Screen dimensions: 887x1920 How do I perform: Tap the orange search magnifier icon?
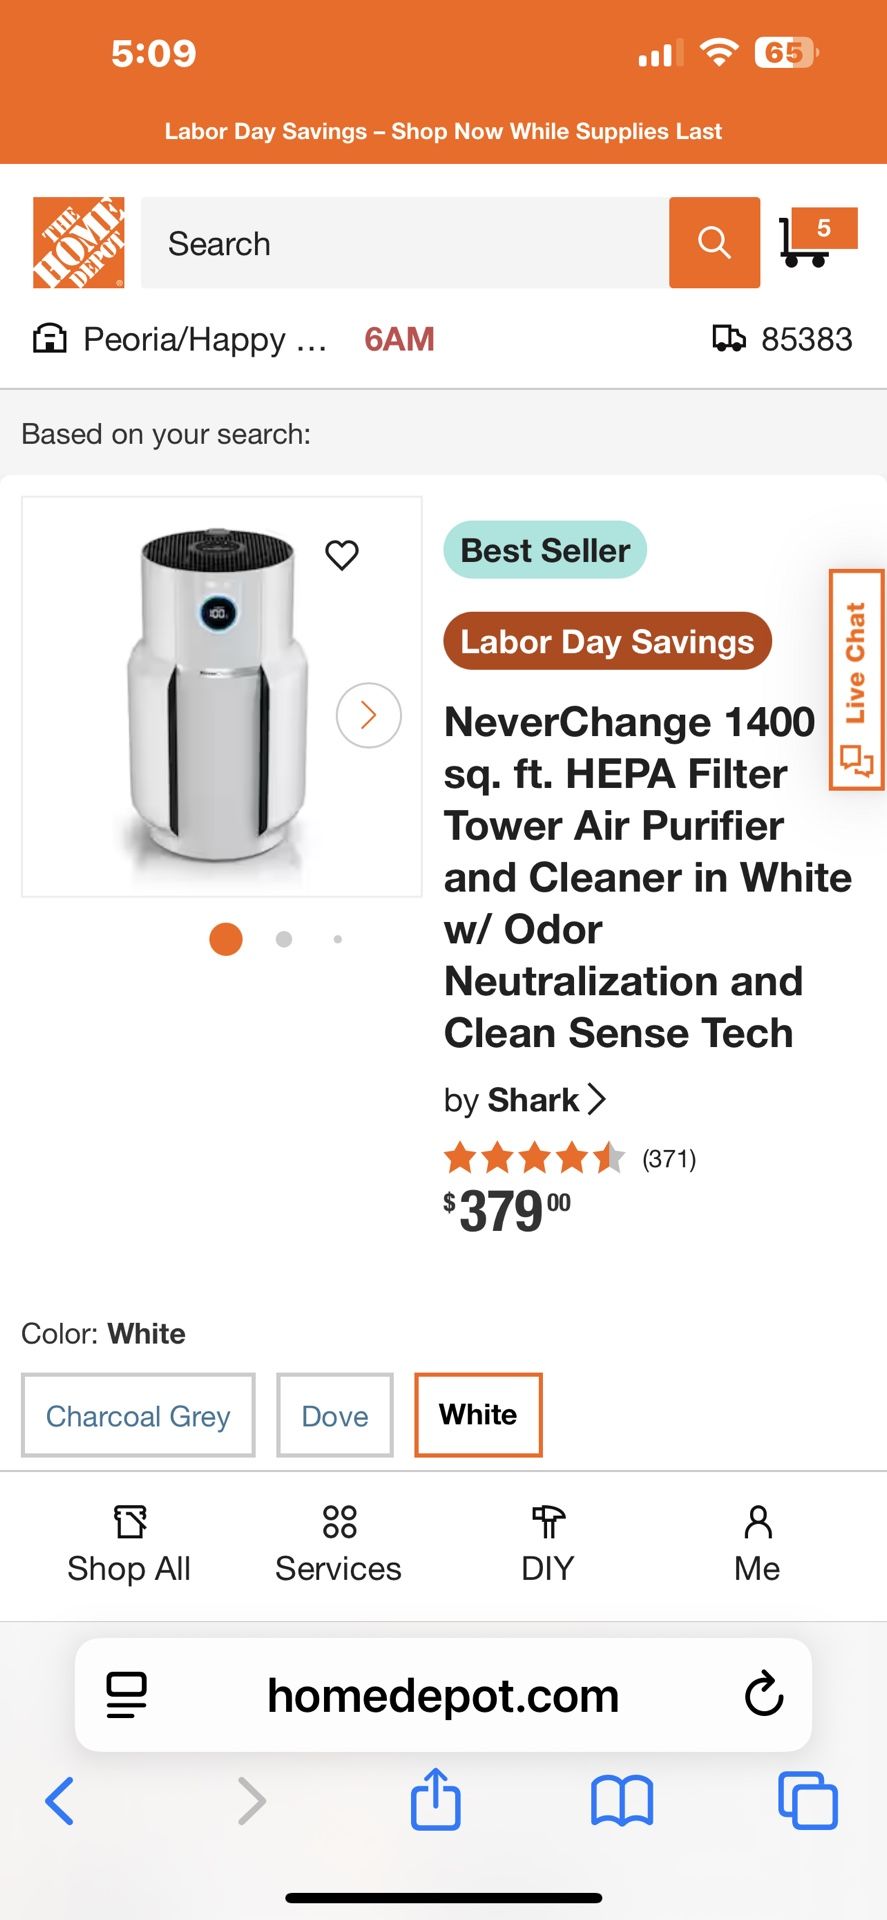click(713, 243)
